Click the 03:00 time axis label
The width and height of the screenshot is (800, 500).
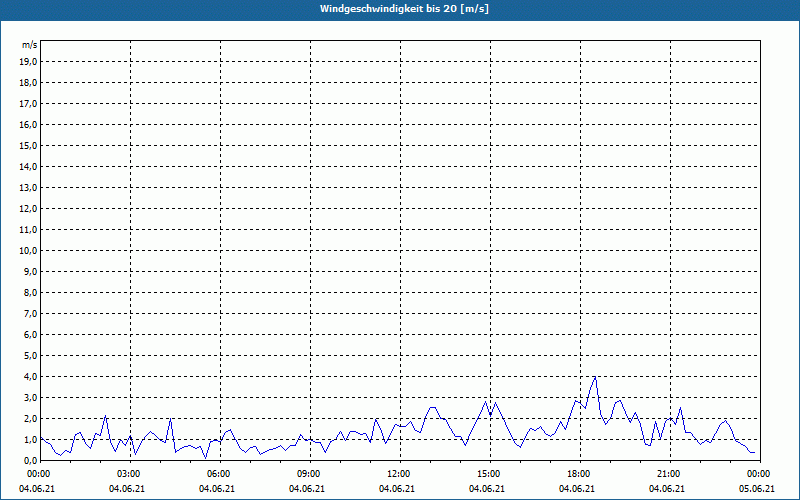tap(128, 473)
